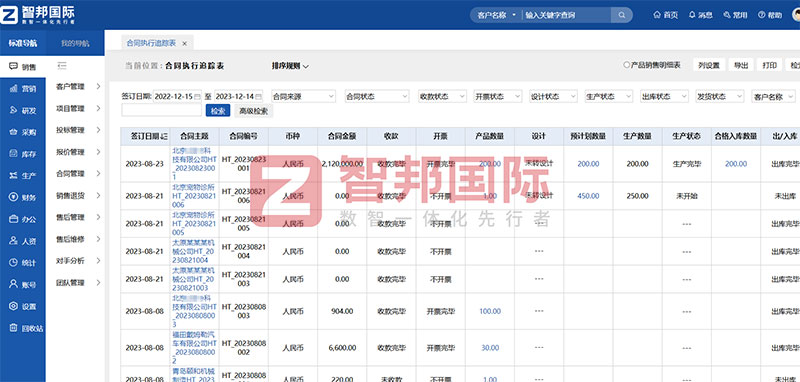Open 常用 shortcuts in top bar
The image size is (800, 382).
click(x=735, y=15)
